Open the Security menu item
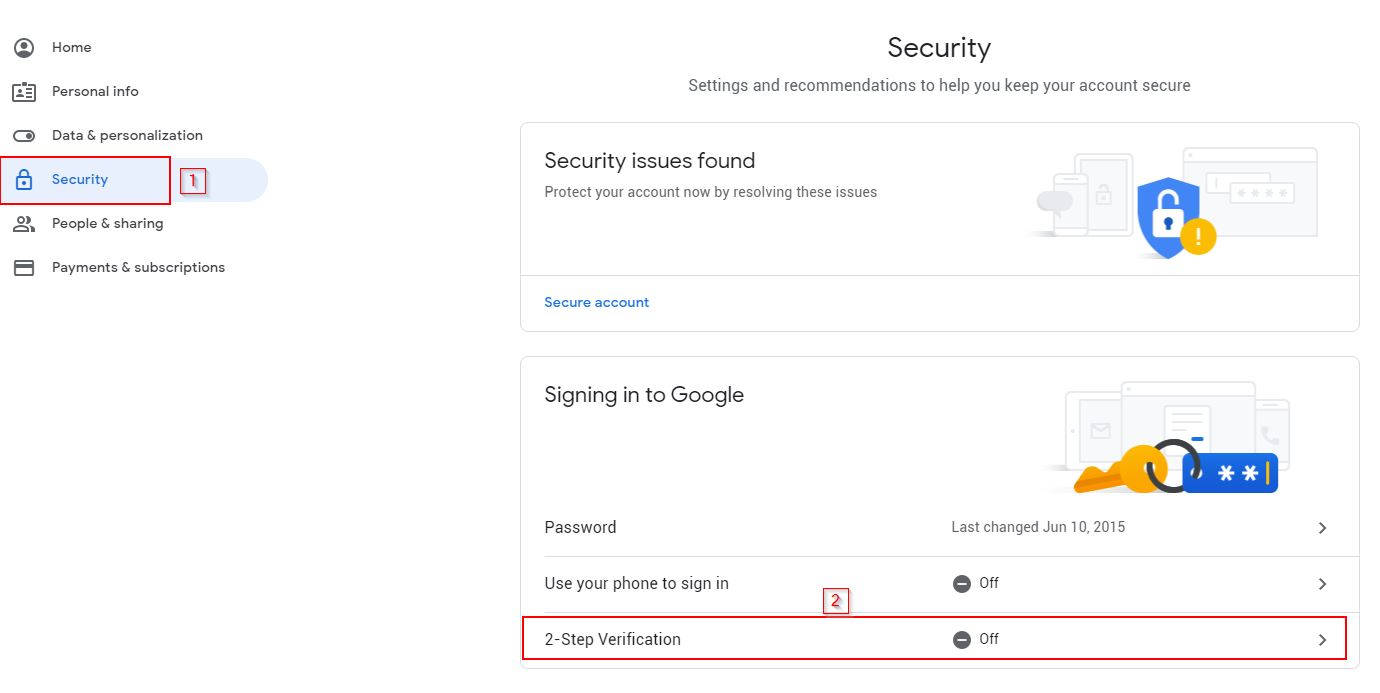Viewport: 1380px width, 693px height. click(80, 179)
